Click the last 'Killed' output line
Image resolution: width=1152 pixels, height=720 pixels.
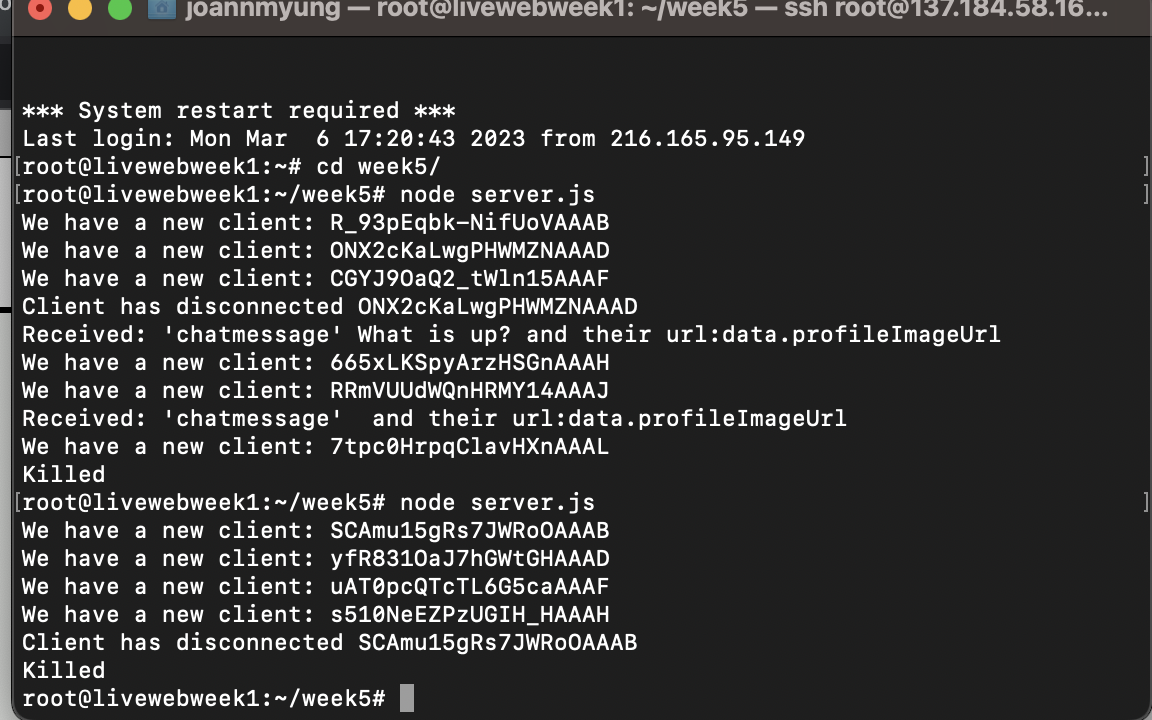click(63, 670)
